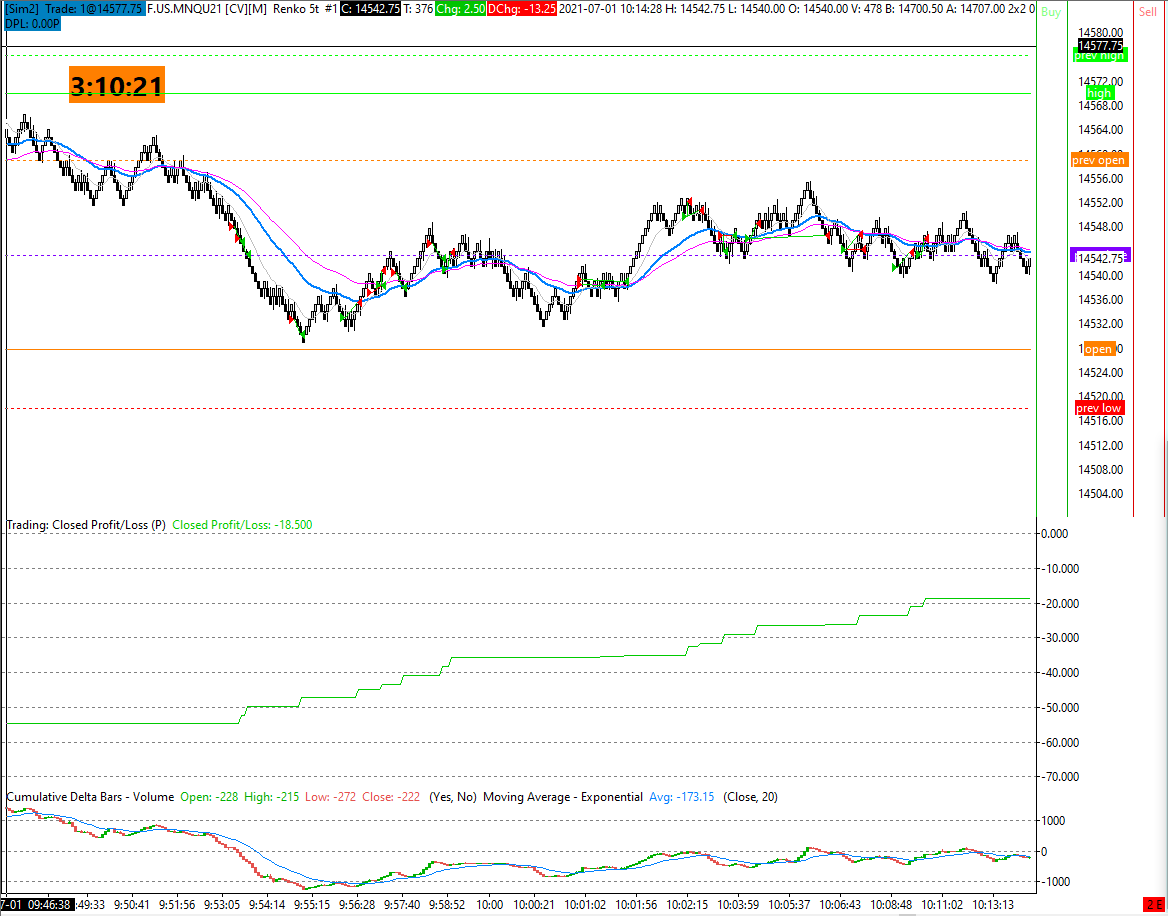Click the -70.000 profit/loss axis label
The width and height of the screenshot is (1168, 916).
point(1059,777)
